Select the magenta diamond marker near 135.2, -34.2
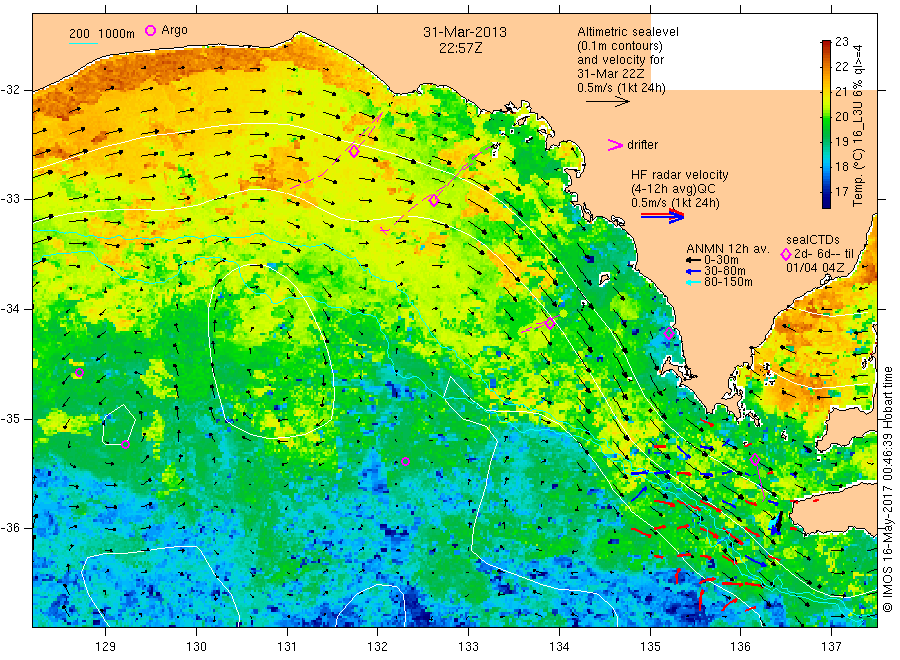The image size is (900, 660). (x=669, y=333)
